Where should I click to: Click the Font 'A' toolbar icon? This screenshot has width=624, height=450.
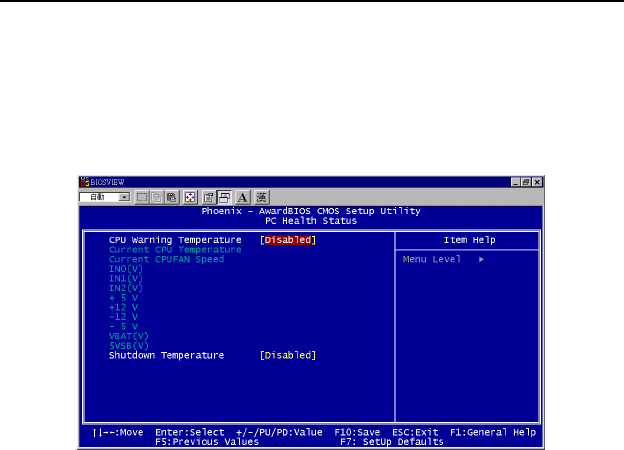[x=242, y=197]
